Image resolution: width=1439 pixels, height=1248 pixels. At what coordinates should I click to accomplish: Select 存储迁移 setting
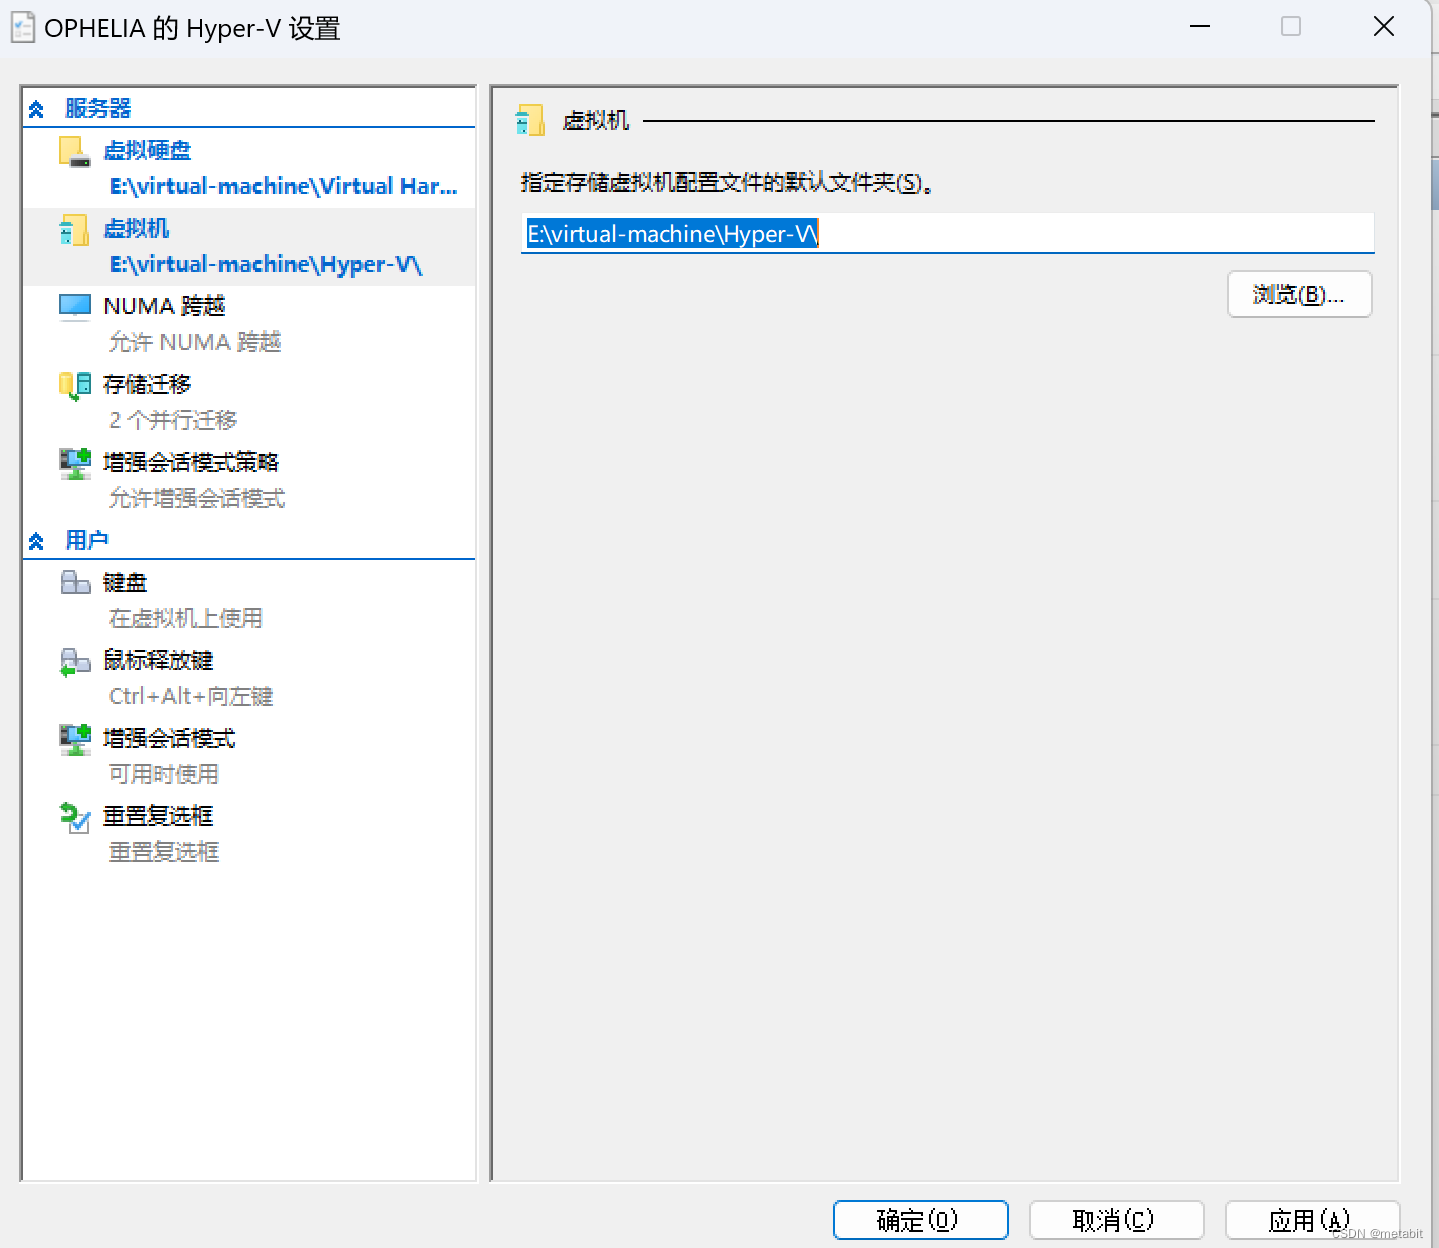pos(147,384)
